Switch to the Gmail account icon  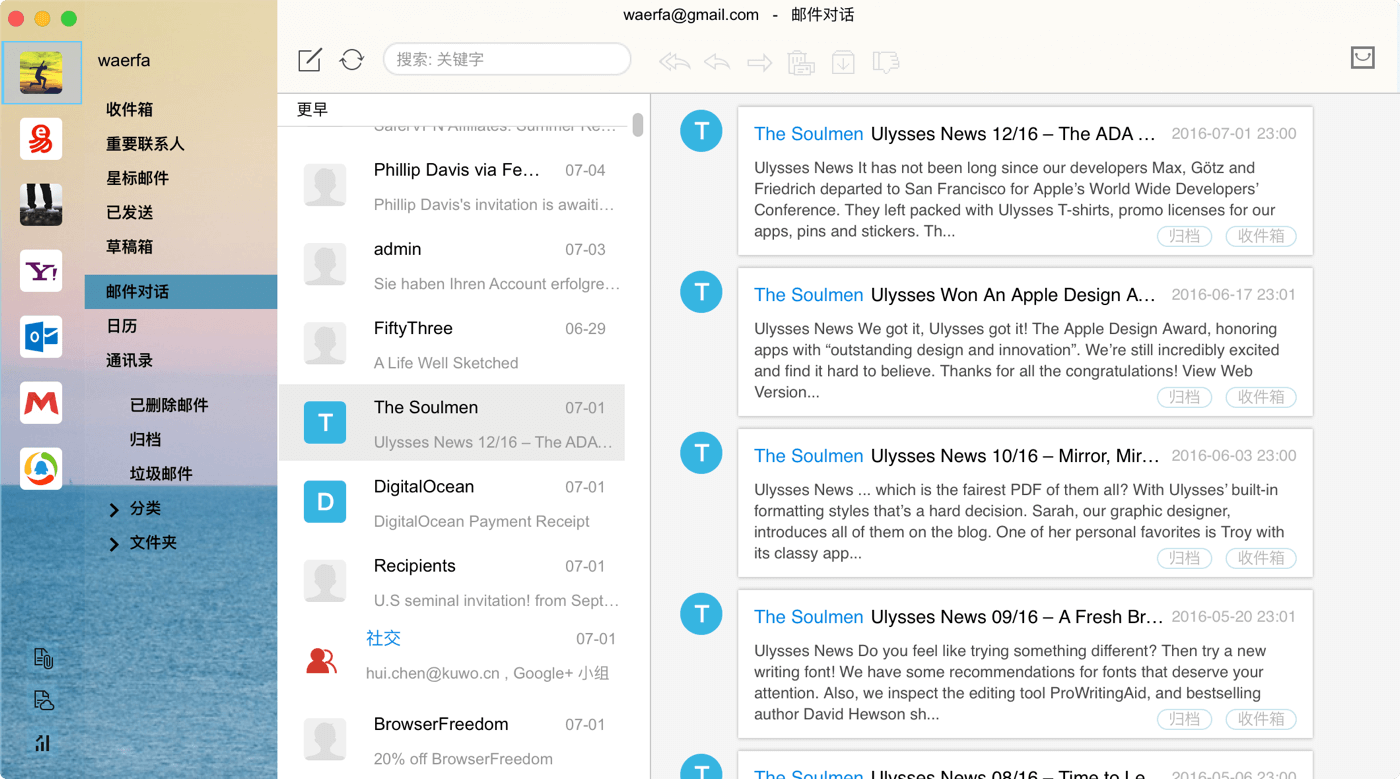41,403
